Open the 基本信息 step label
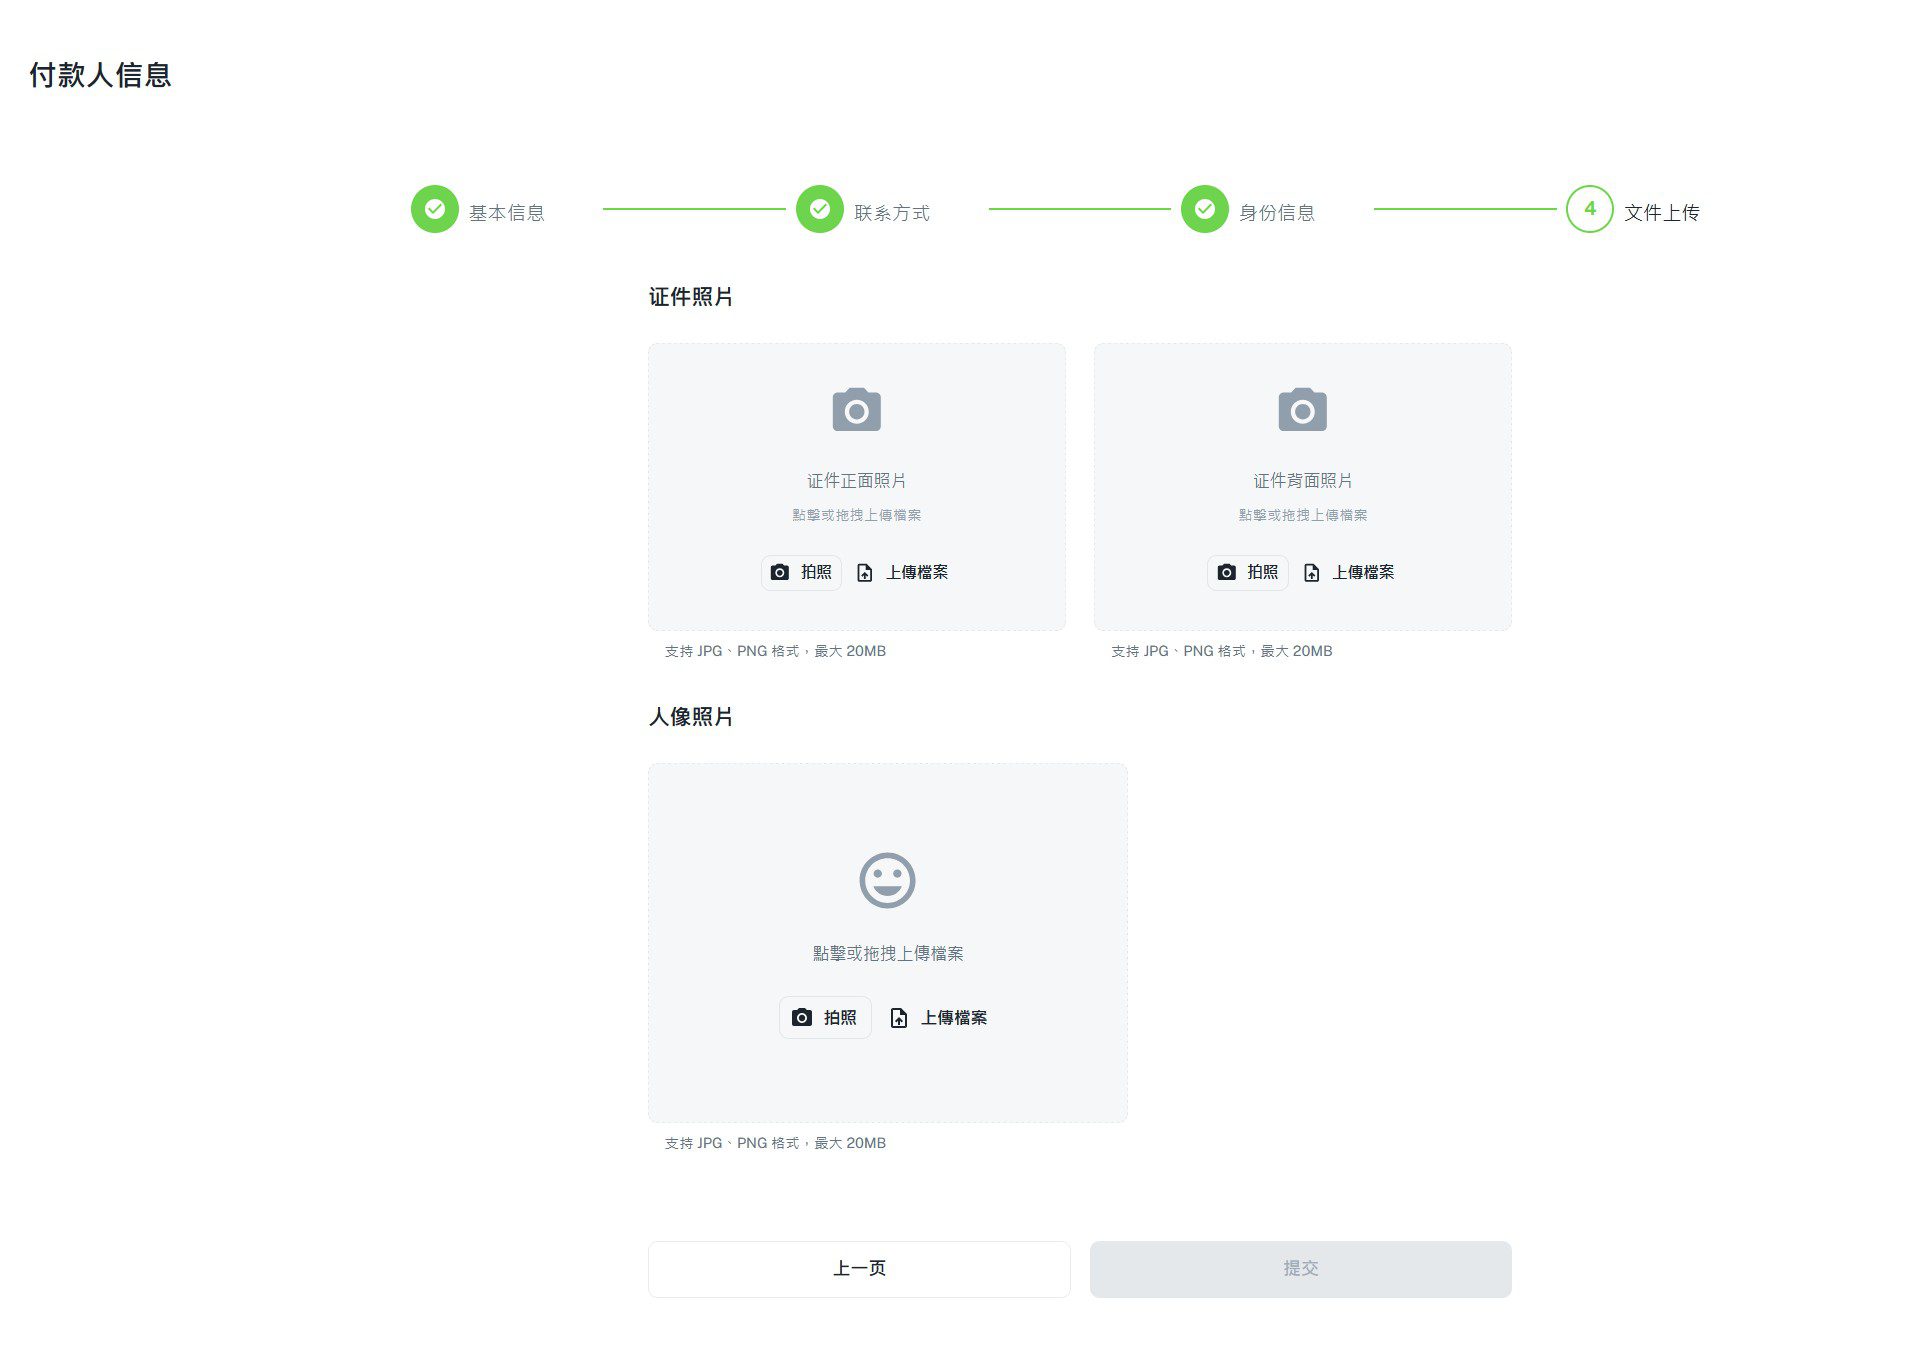 507,213
